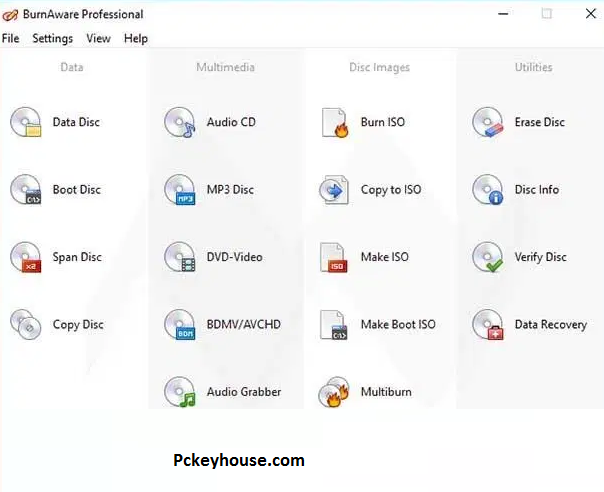Image resolution: width=604 pixels, height=492 pixels.
Task: Open the Settings menu
Action: 52,39
